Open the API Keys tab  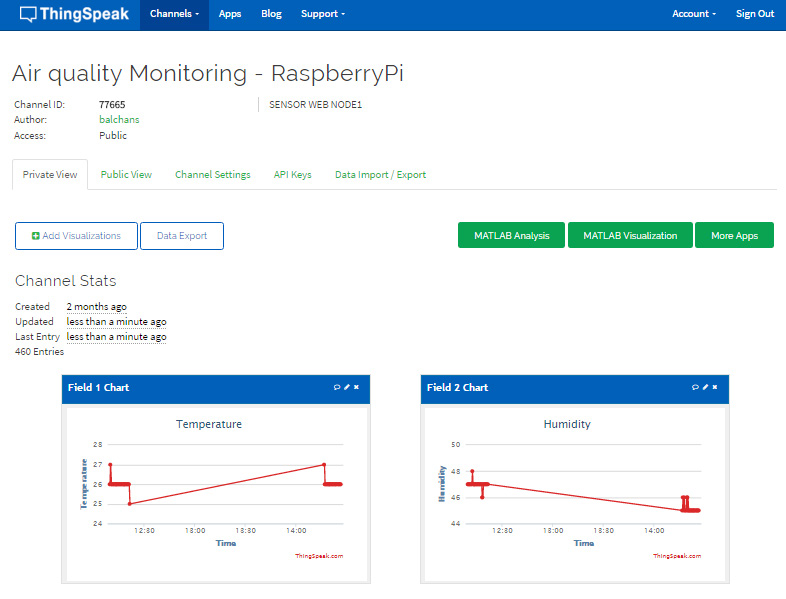pos(293,174)
